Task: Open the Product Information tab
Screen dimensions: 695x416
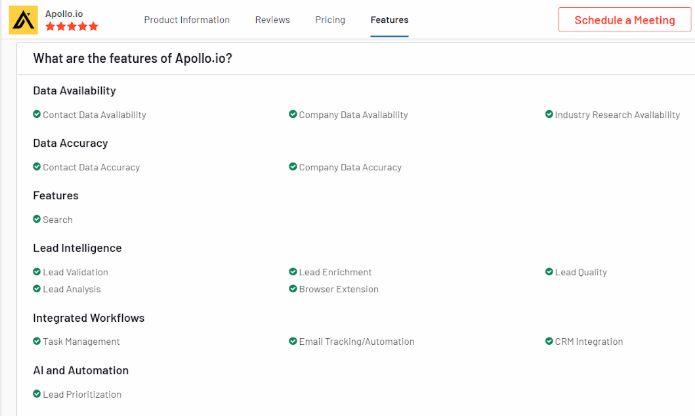Action: point(187,20)
